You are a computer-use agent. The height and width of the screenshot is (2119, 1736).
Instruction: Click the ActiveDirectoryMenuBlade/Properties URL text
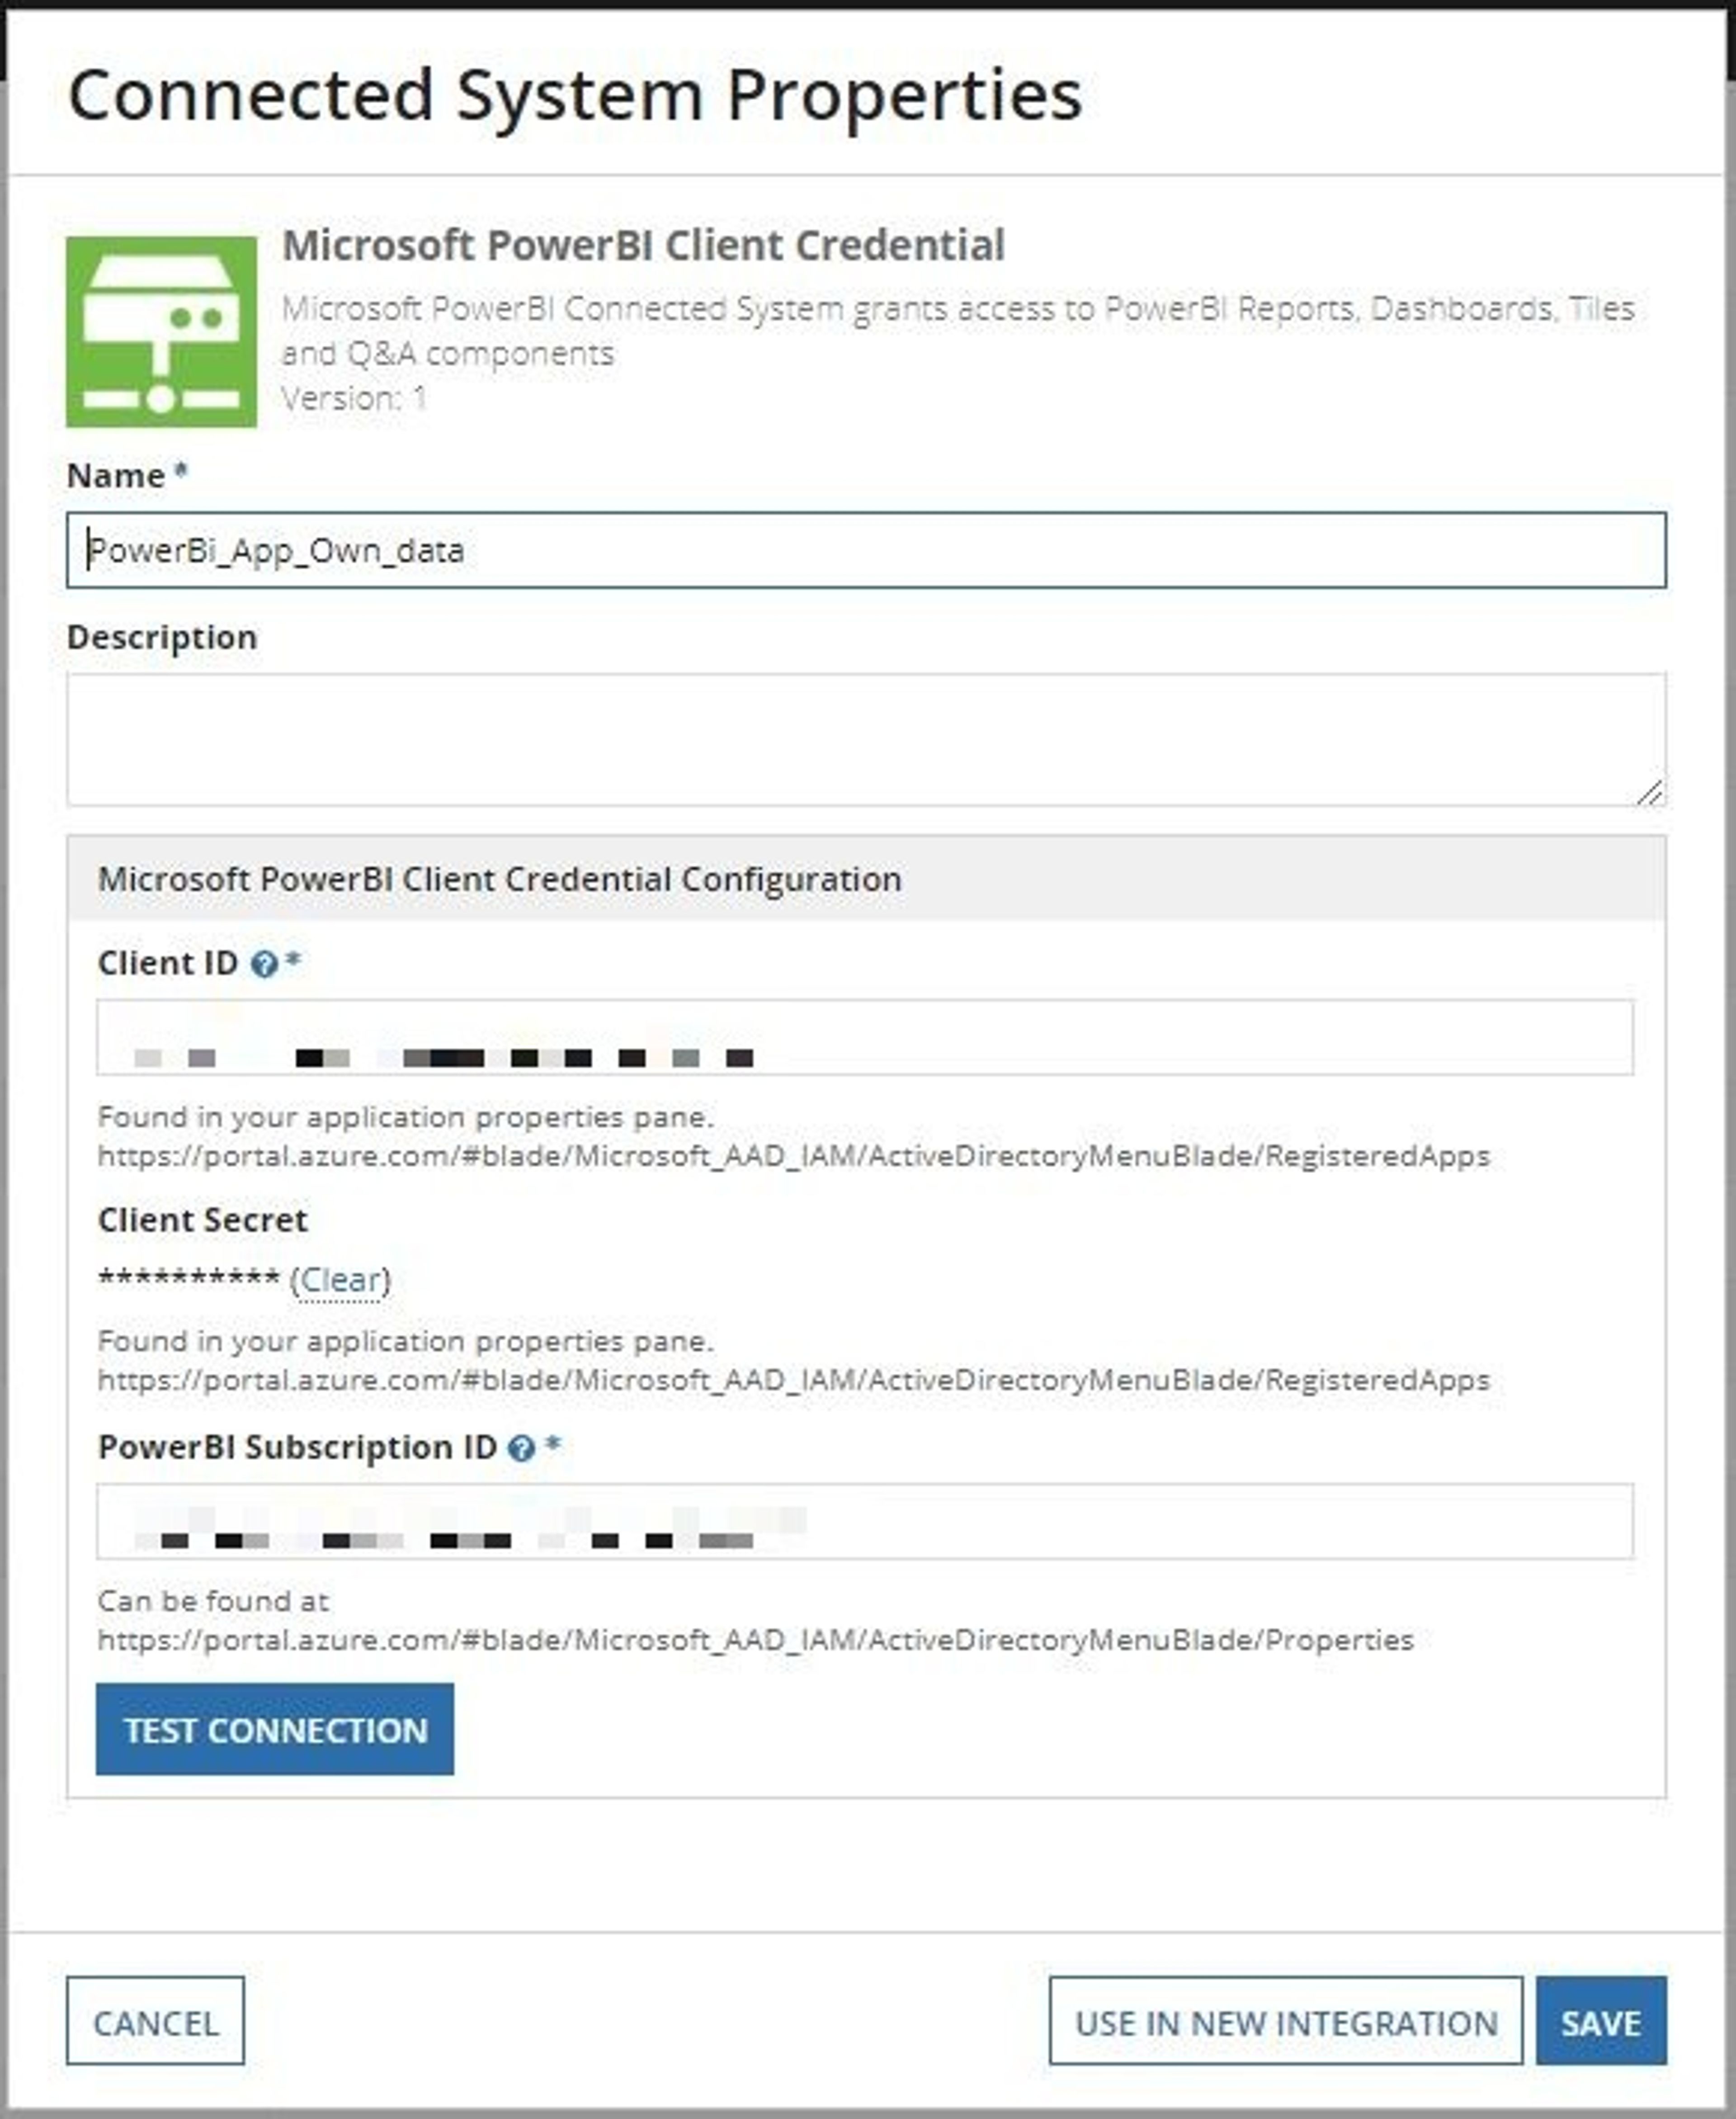coord(756,1640)
